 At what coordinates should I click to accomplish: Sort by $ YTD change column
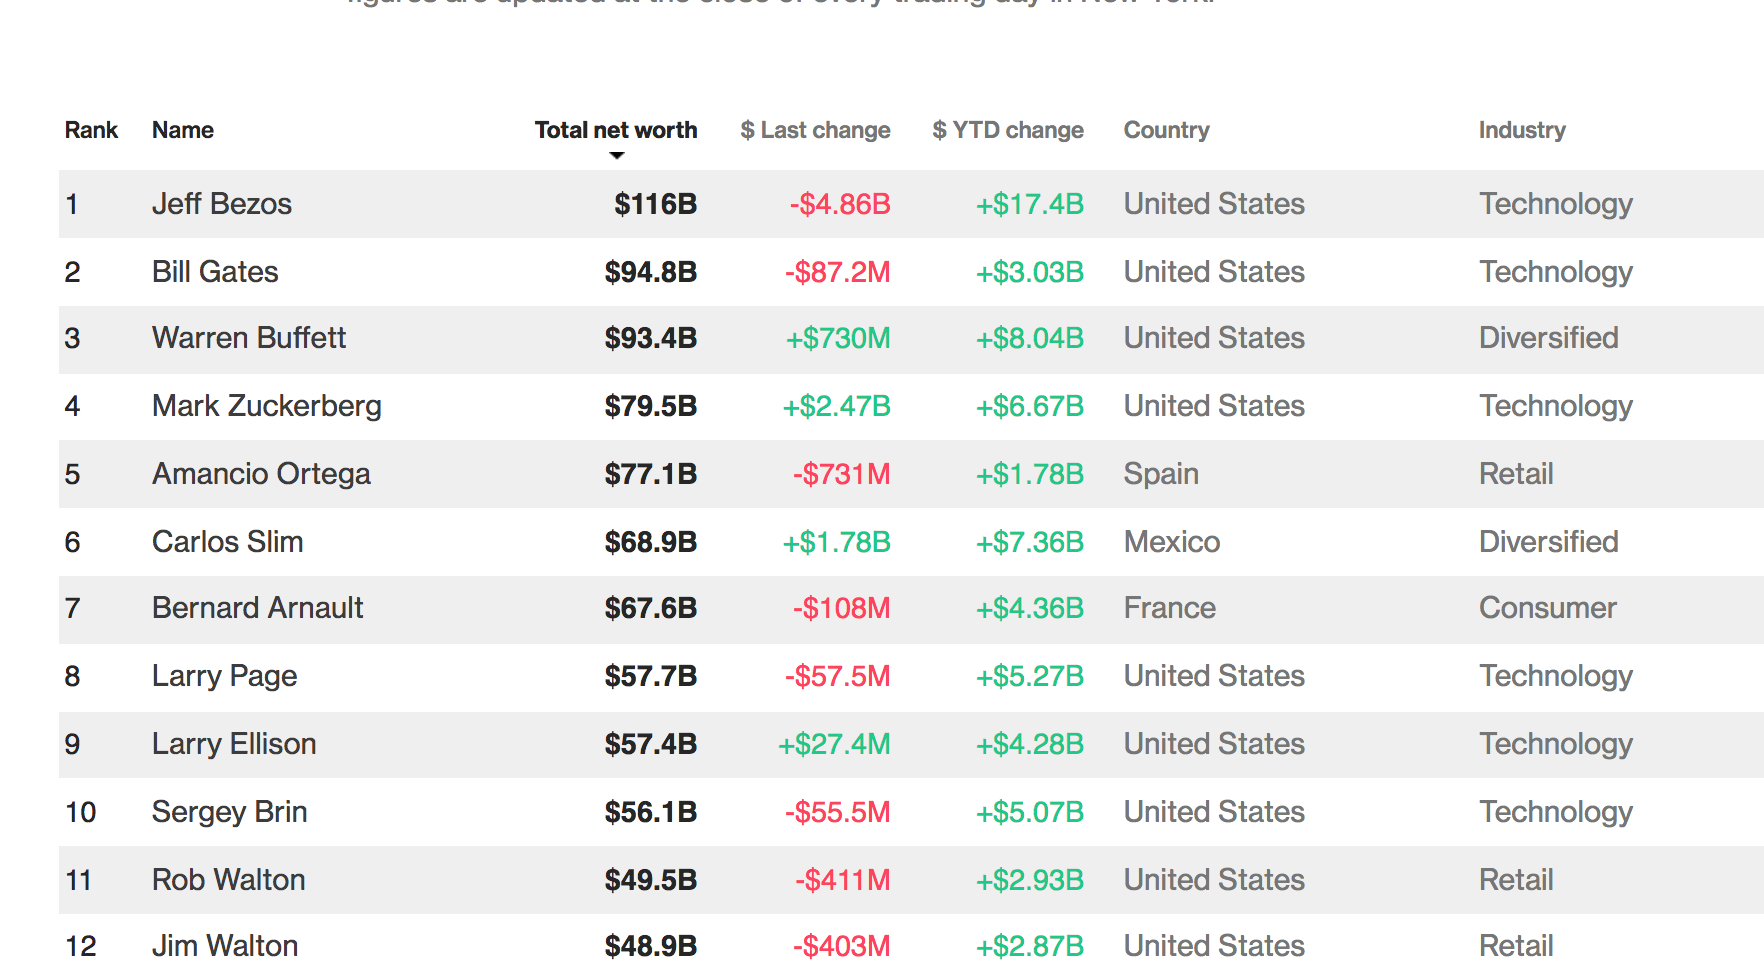click(x=1007, y=130)
